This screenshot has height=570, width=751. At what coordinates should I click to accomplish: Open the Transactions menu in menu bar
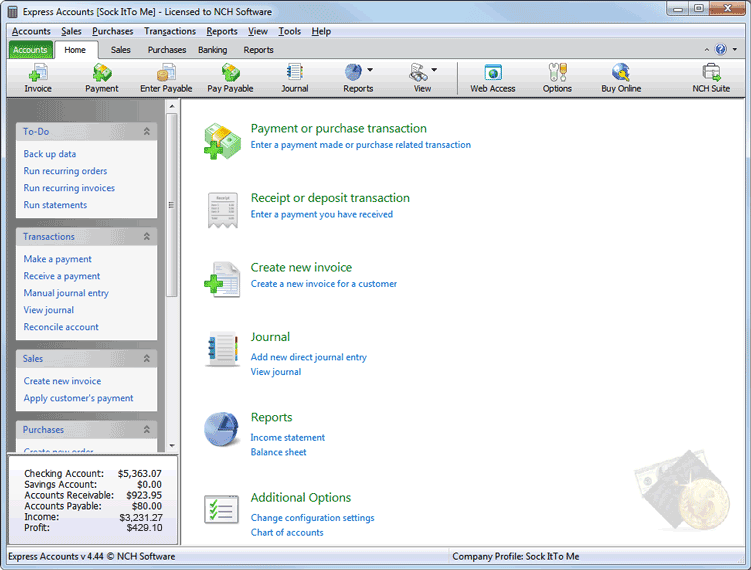tap(170, 31)
